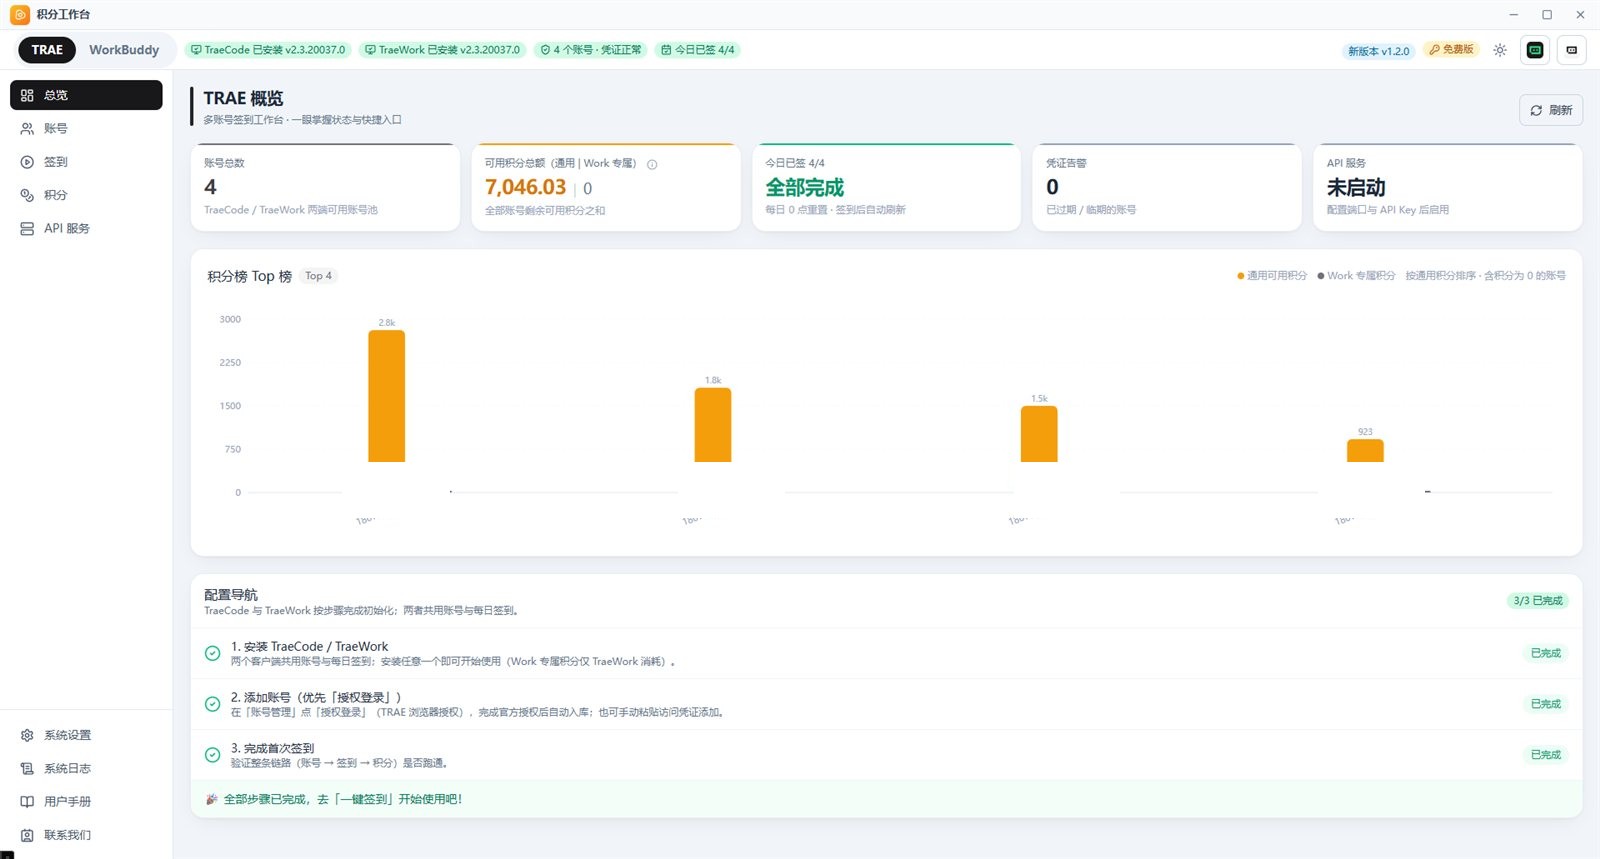This screenshot has width=1600, height=859.
Task: Click 已完成 badge for 完成首次签到 step
Action: pos(1546,755)
